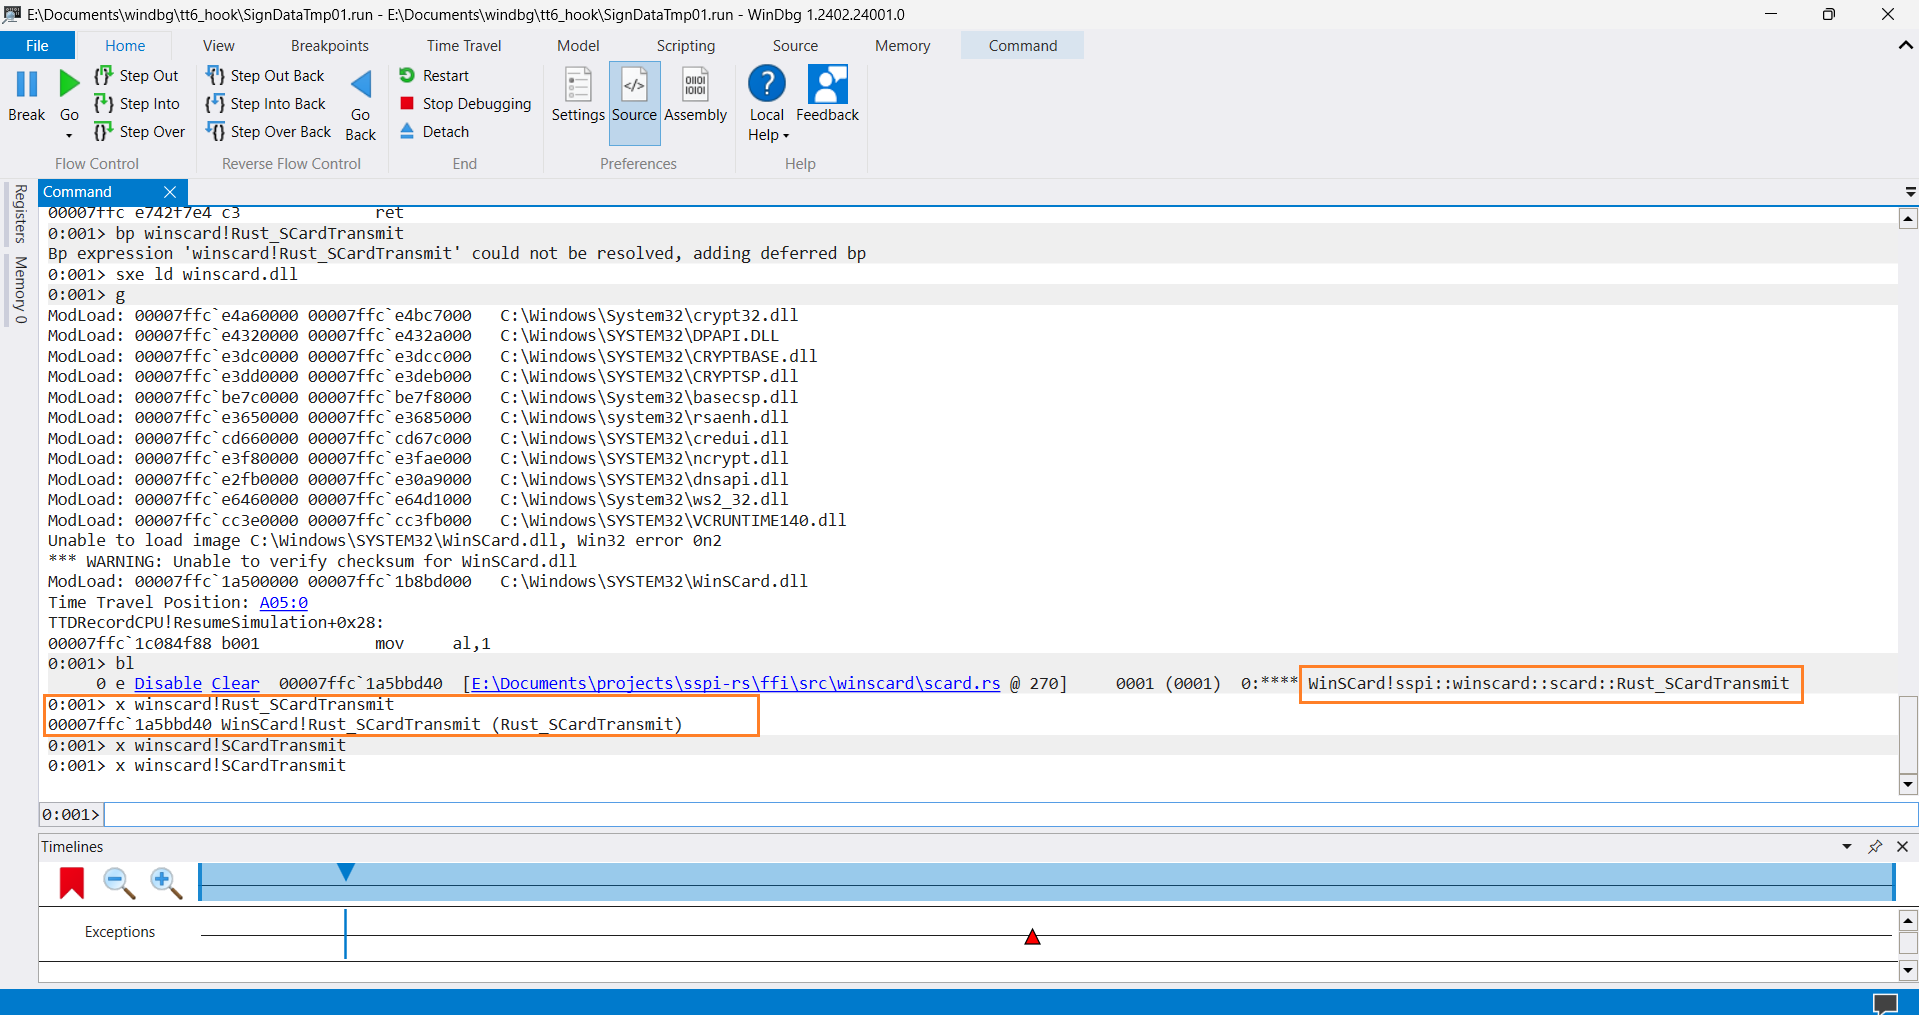This screenshot has width=1919, height=1015.
Task: Click the Break pause icon
Action: 27,85
